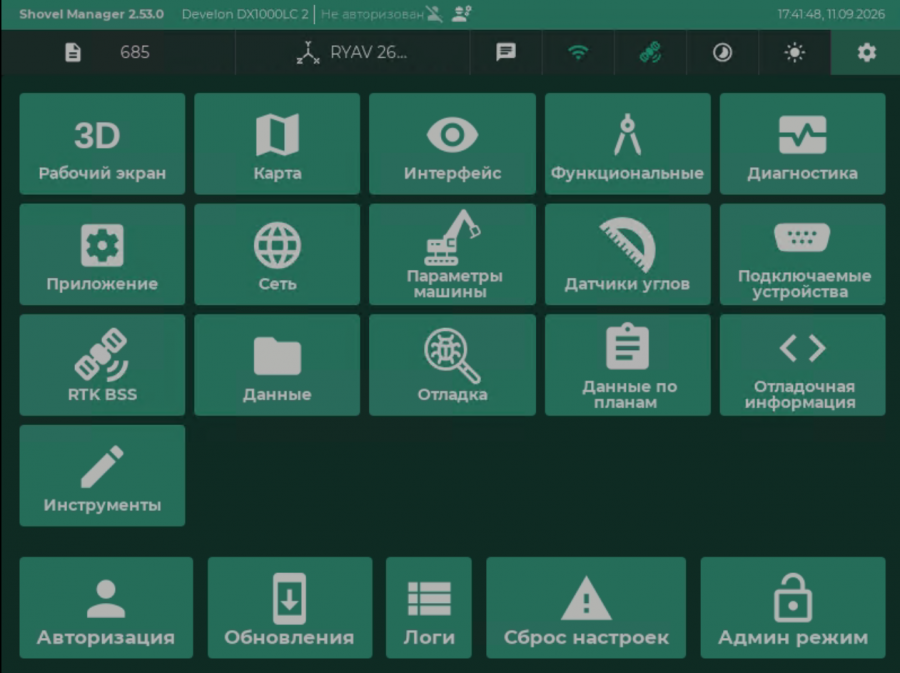
Task: Click the users icon in the title bar
Action: tap(461, 14)
